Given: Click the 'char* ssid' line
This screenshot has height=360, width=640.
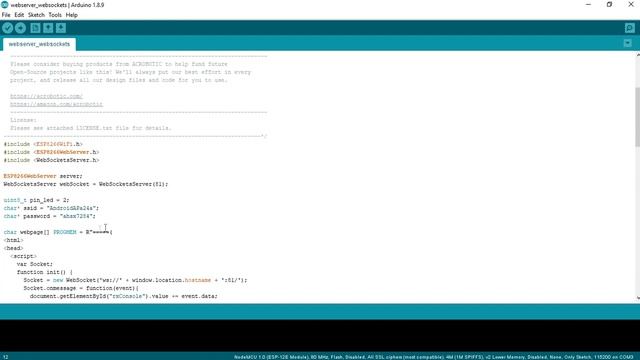Looking at the screenshot, I should [x=51, y=208].
